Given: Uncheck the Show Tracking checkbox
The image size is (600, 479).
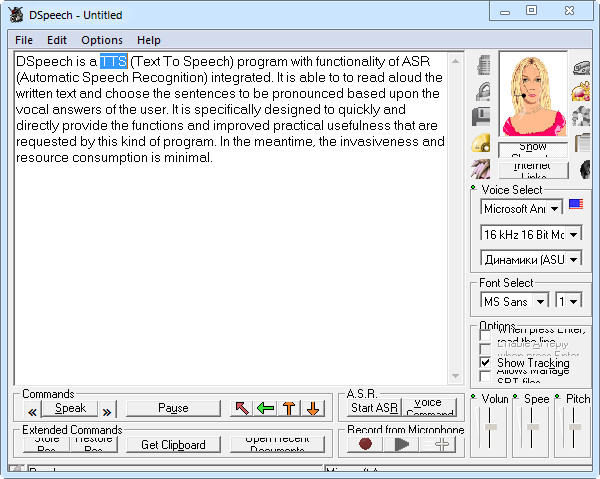Looking at the screenshot, I should [486, 362].
